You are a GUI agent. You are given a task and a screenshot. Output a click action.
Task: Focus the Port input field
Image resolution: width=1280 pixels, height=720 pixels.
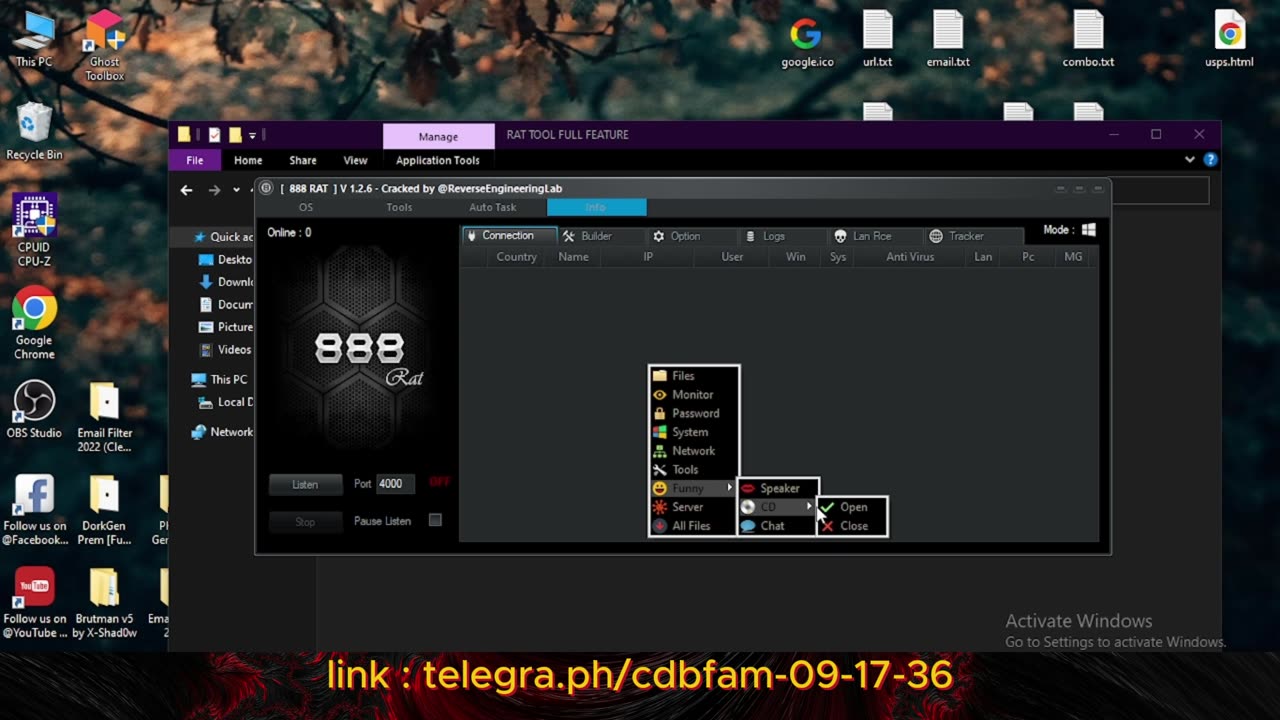click(x=396, y=484)
